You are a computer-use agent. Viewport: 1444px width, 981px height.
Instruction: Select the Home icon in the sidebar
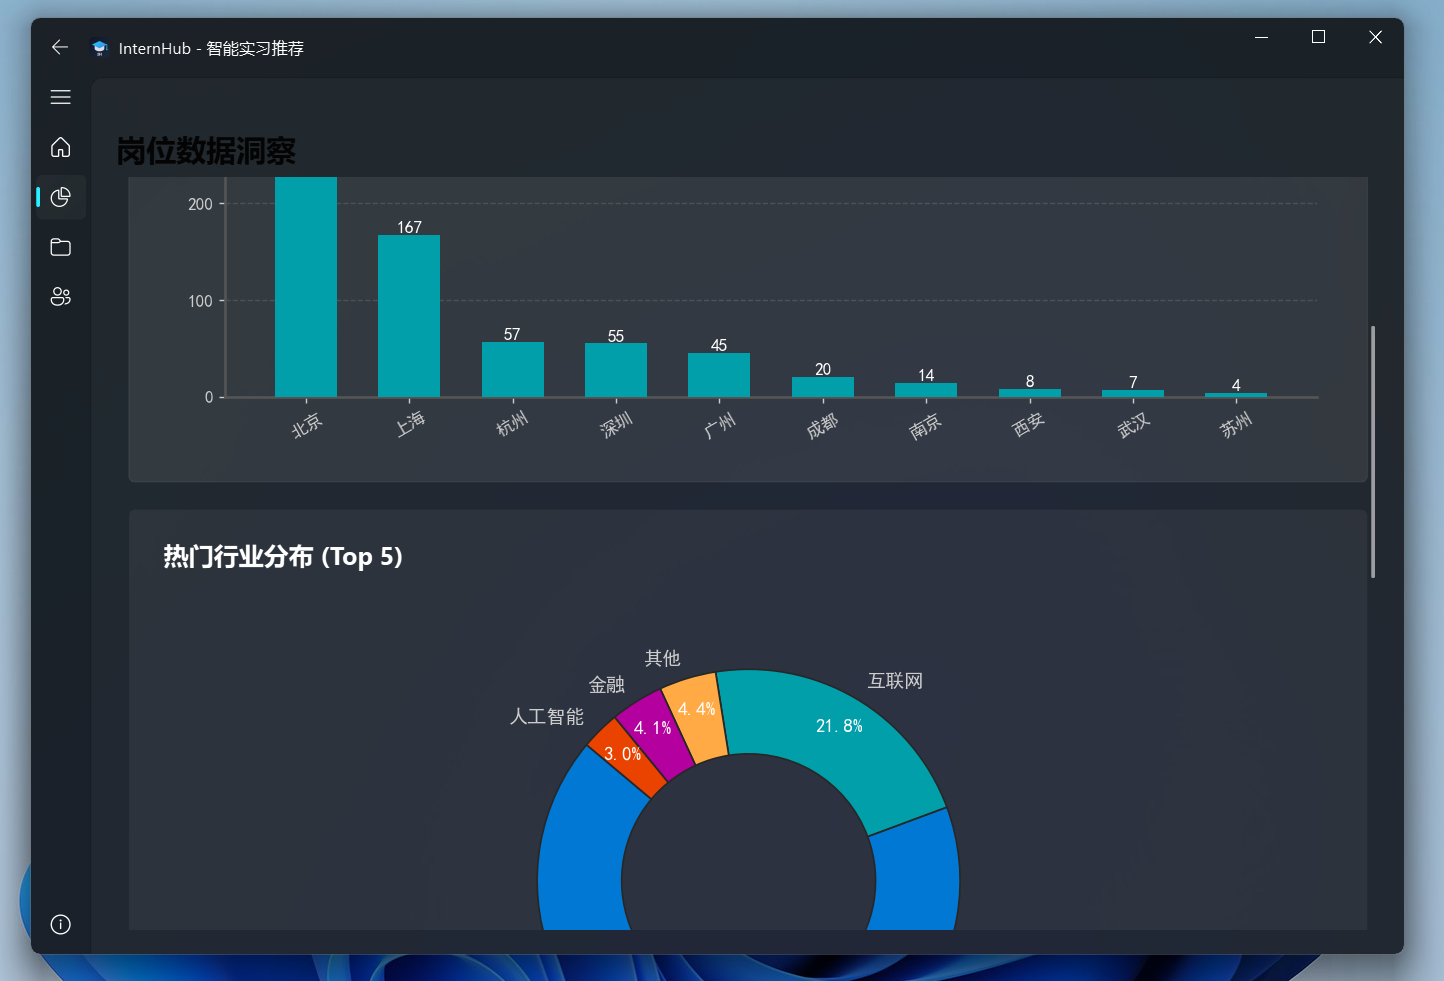coord(60,147)
